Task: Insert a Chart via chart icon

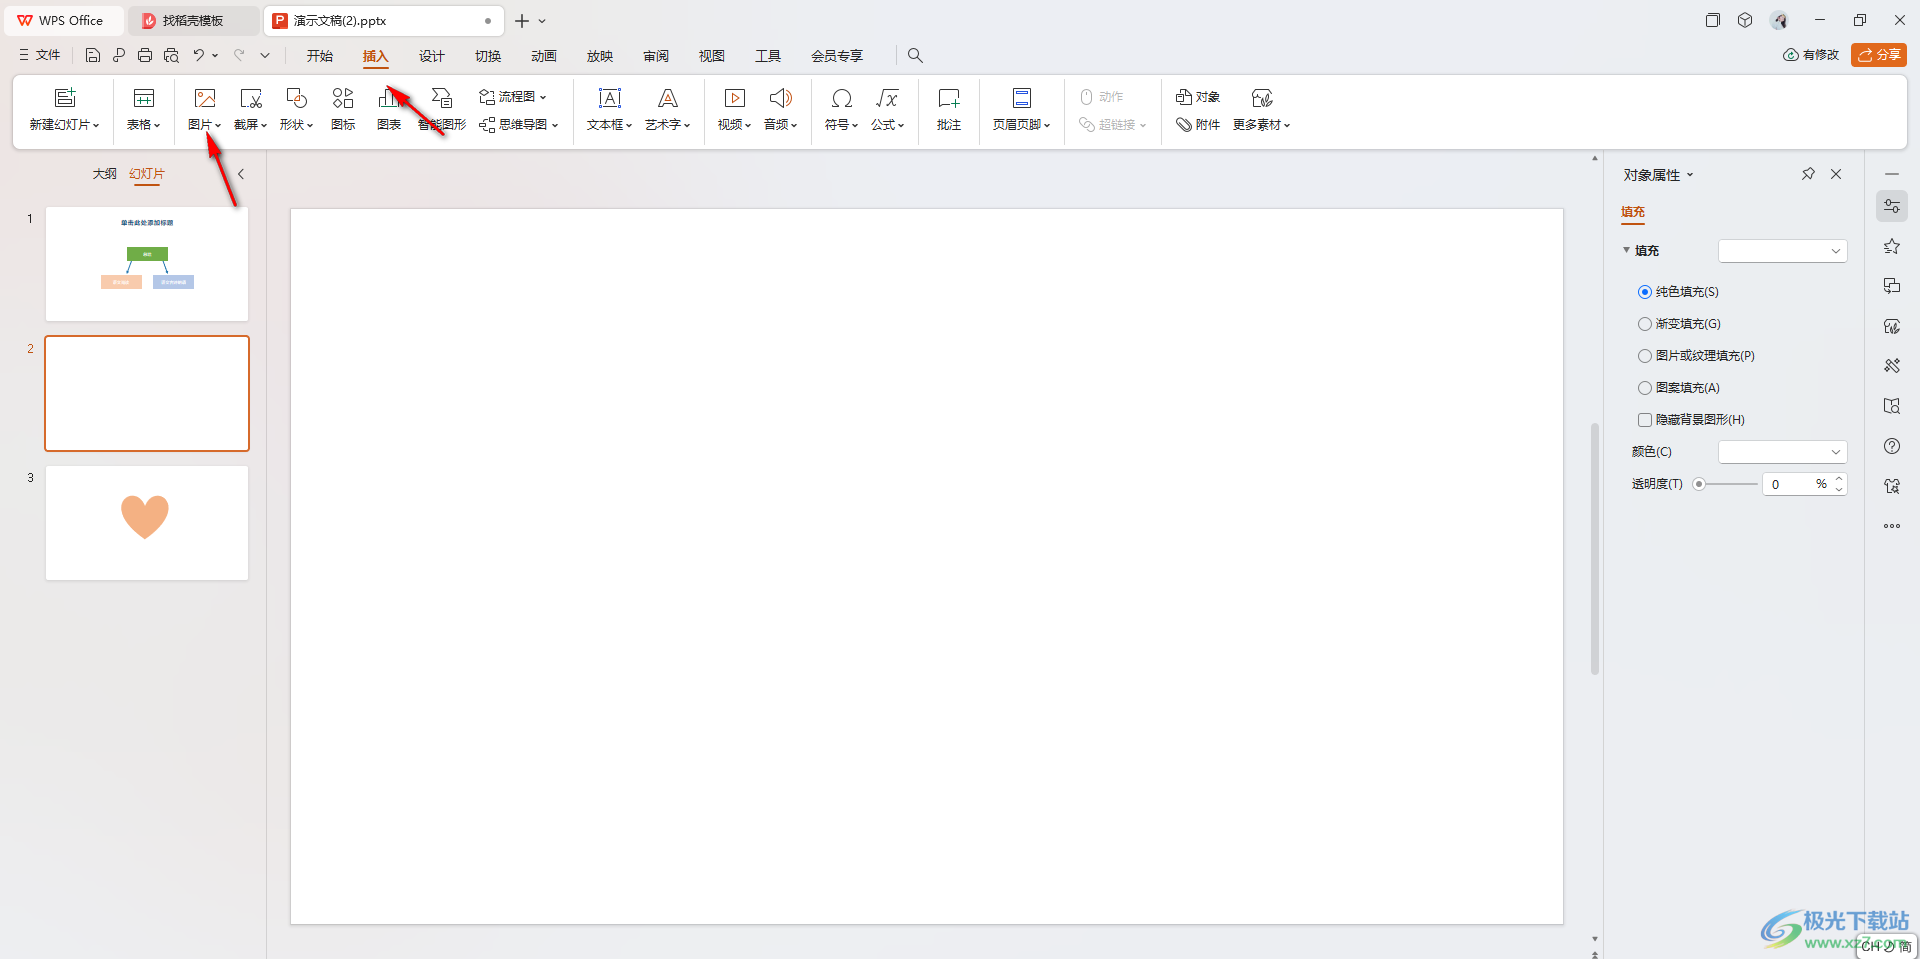Action: coord(389,98)
